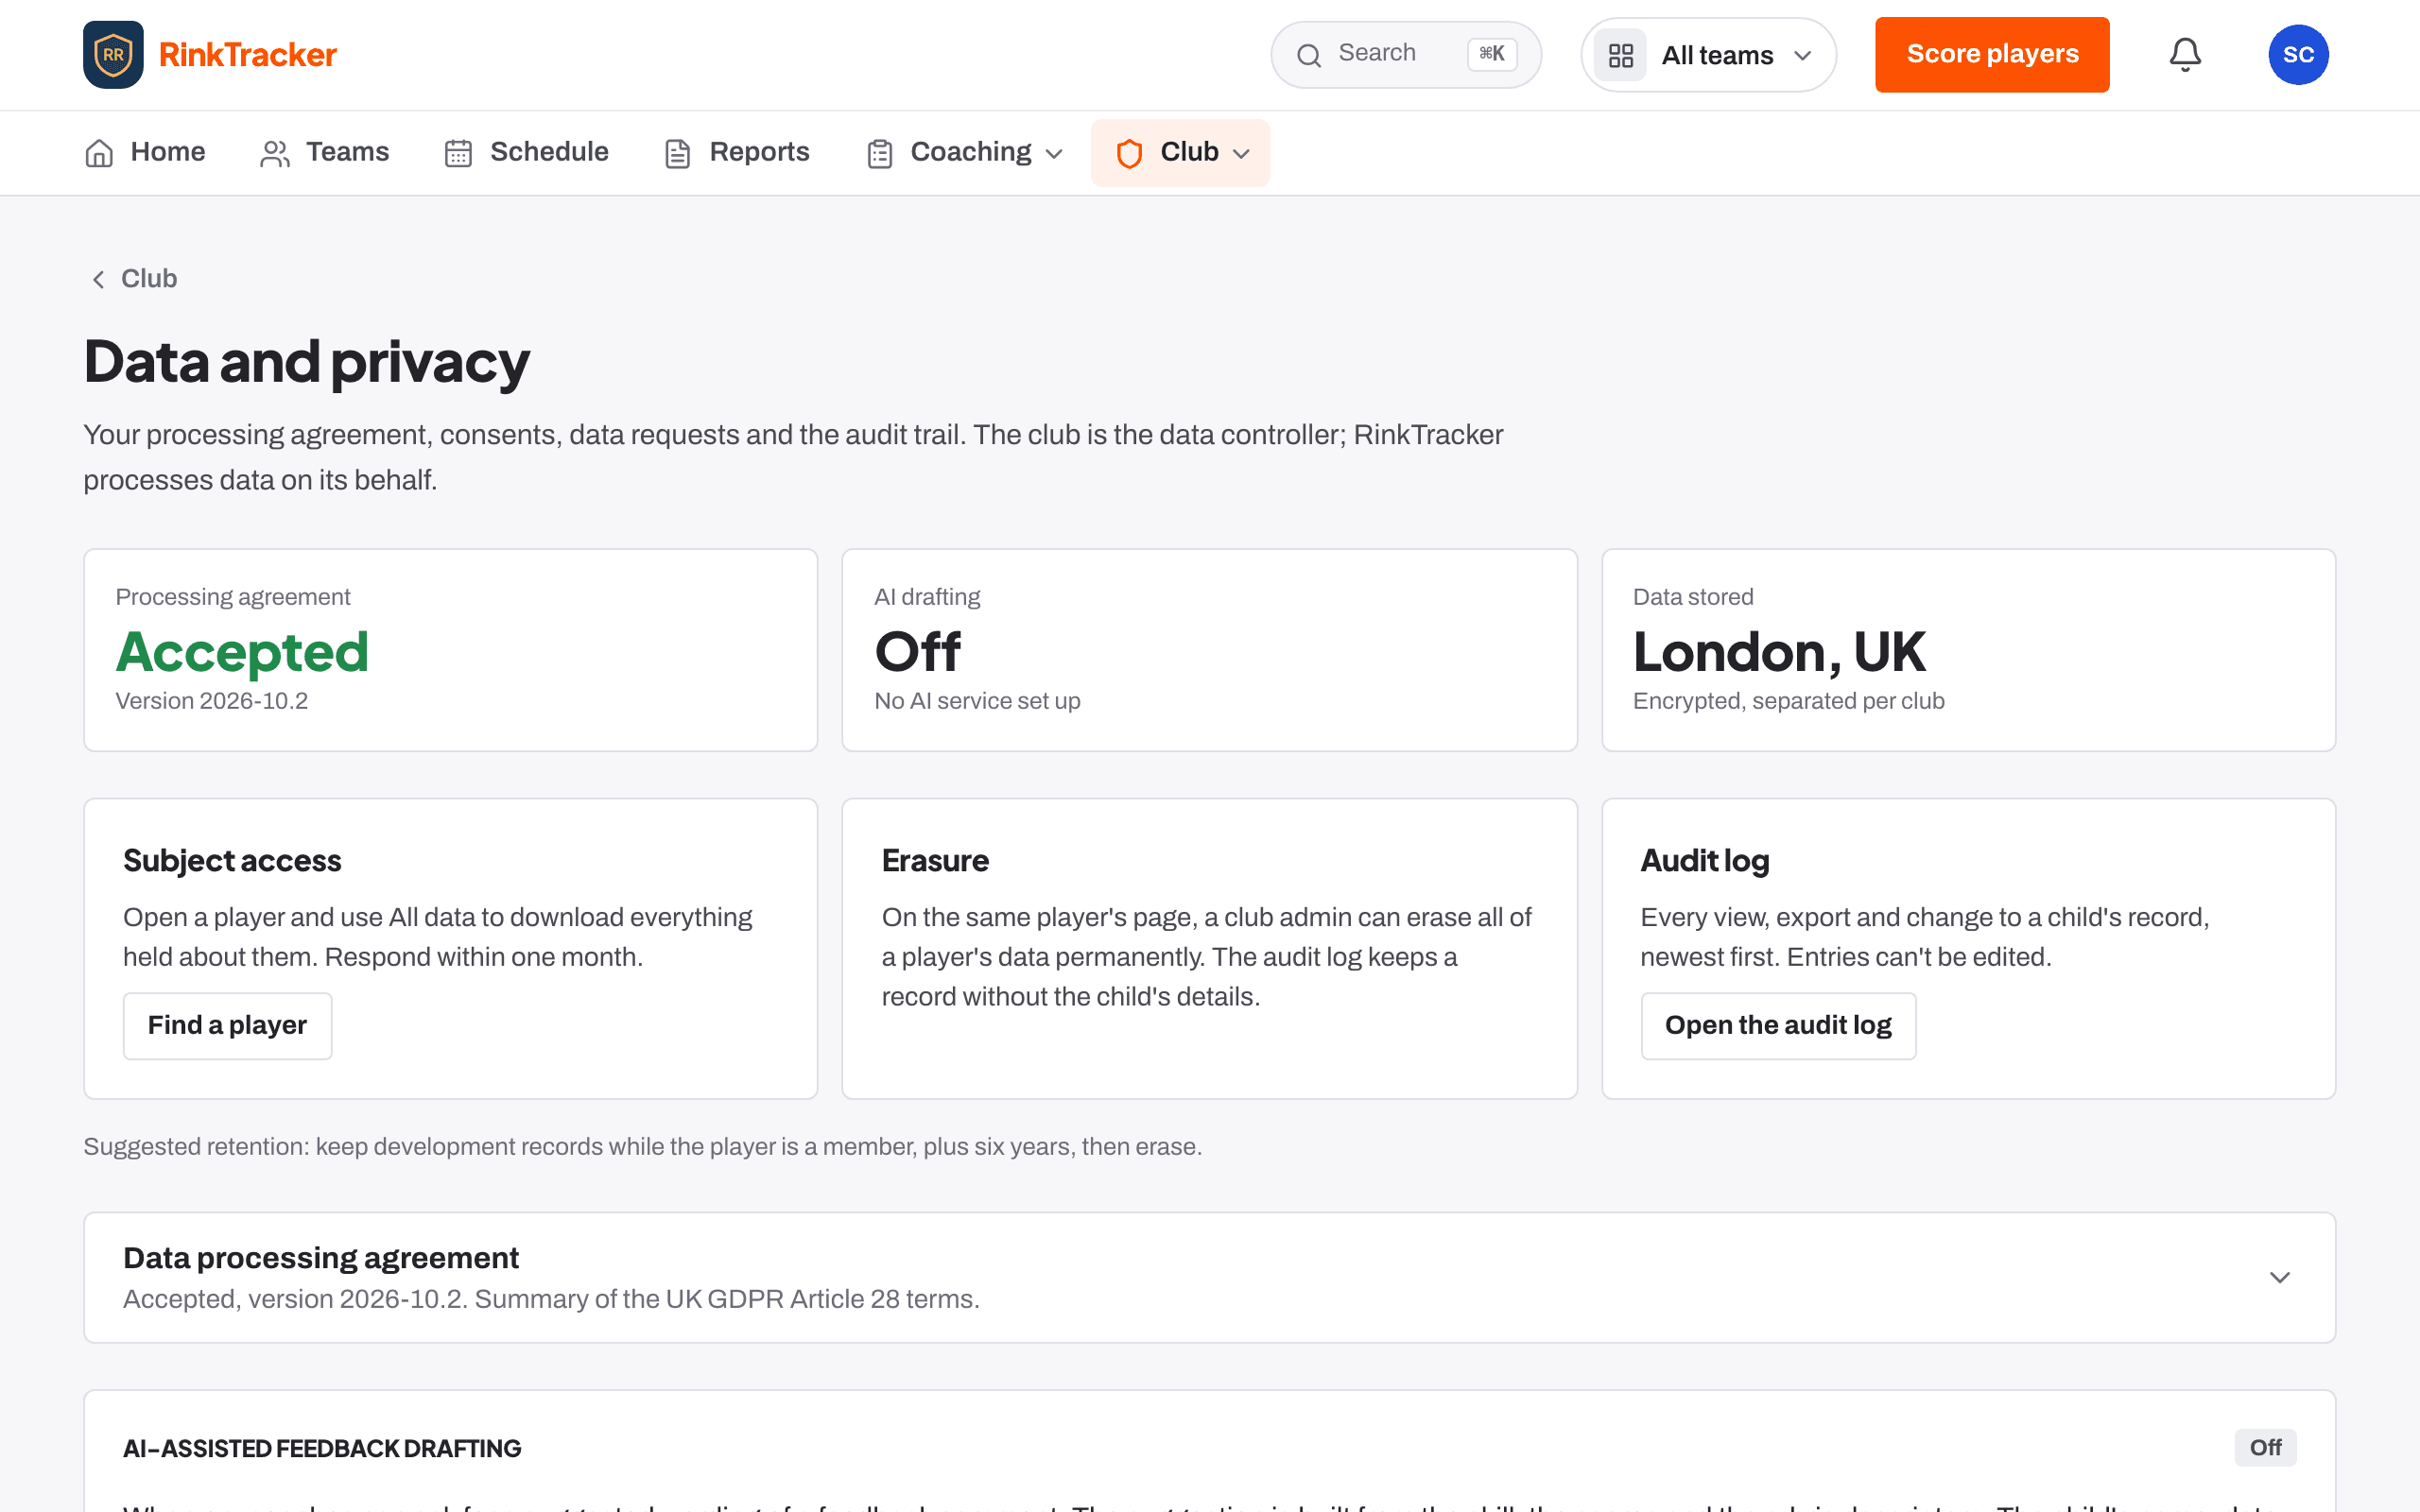Open the notifications bell
The height and width of the screenshot is (1512, 2420).
point(2185,55)
